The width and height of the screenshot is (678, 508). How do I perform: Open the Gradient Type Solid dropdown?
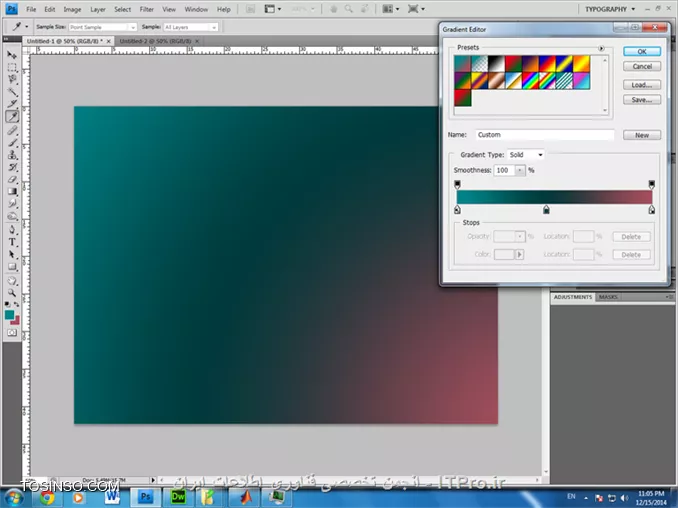526,155
